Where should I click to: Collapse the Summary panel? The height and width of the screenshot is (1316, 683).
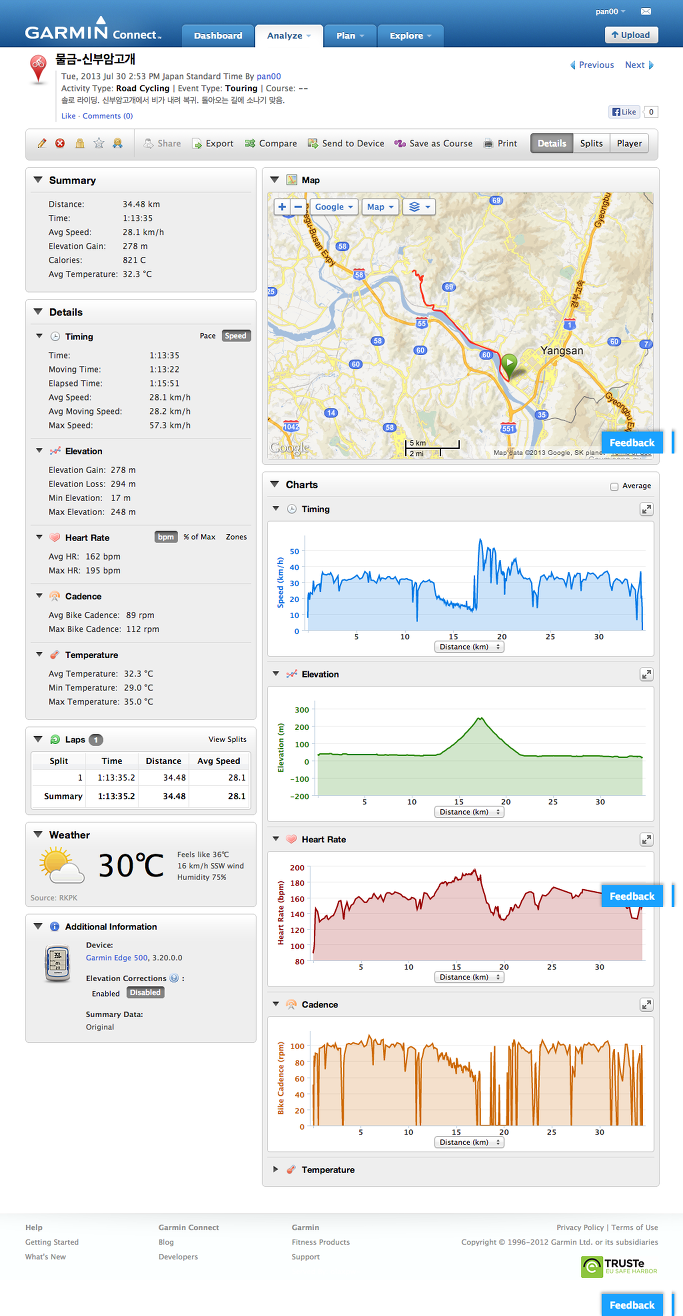click(x=38, y=180)
